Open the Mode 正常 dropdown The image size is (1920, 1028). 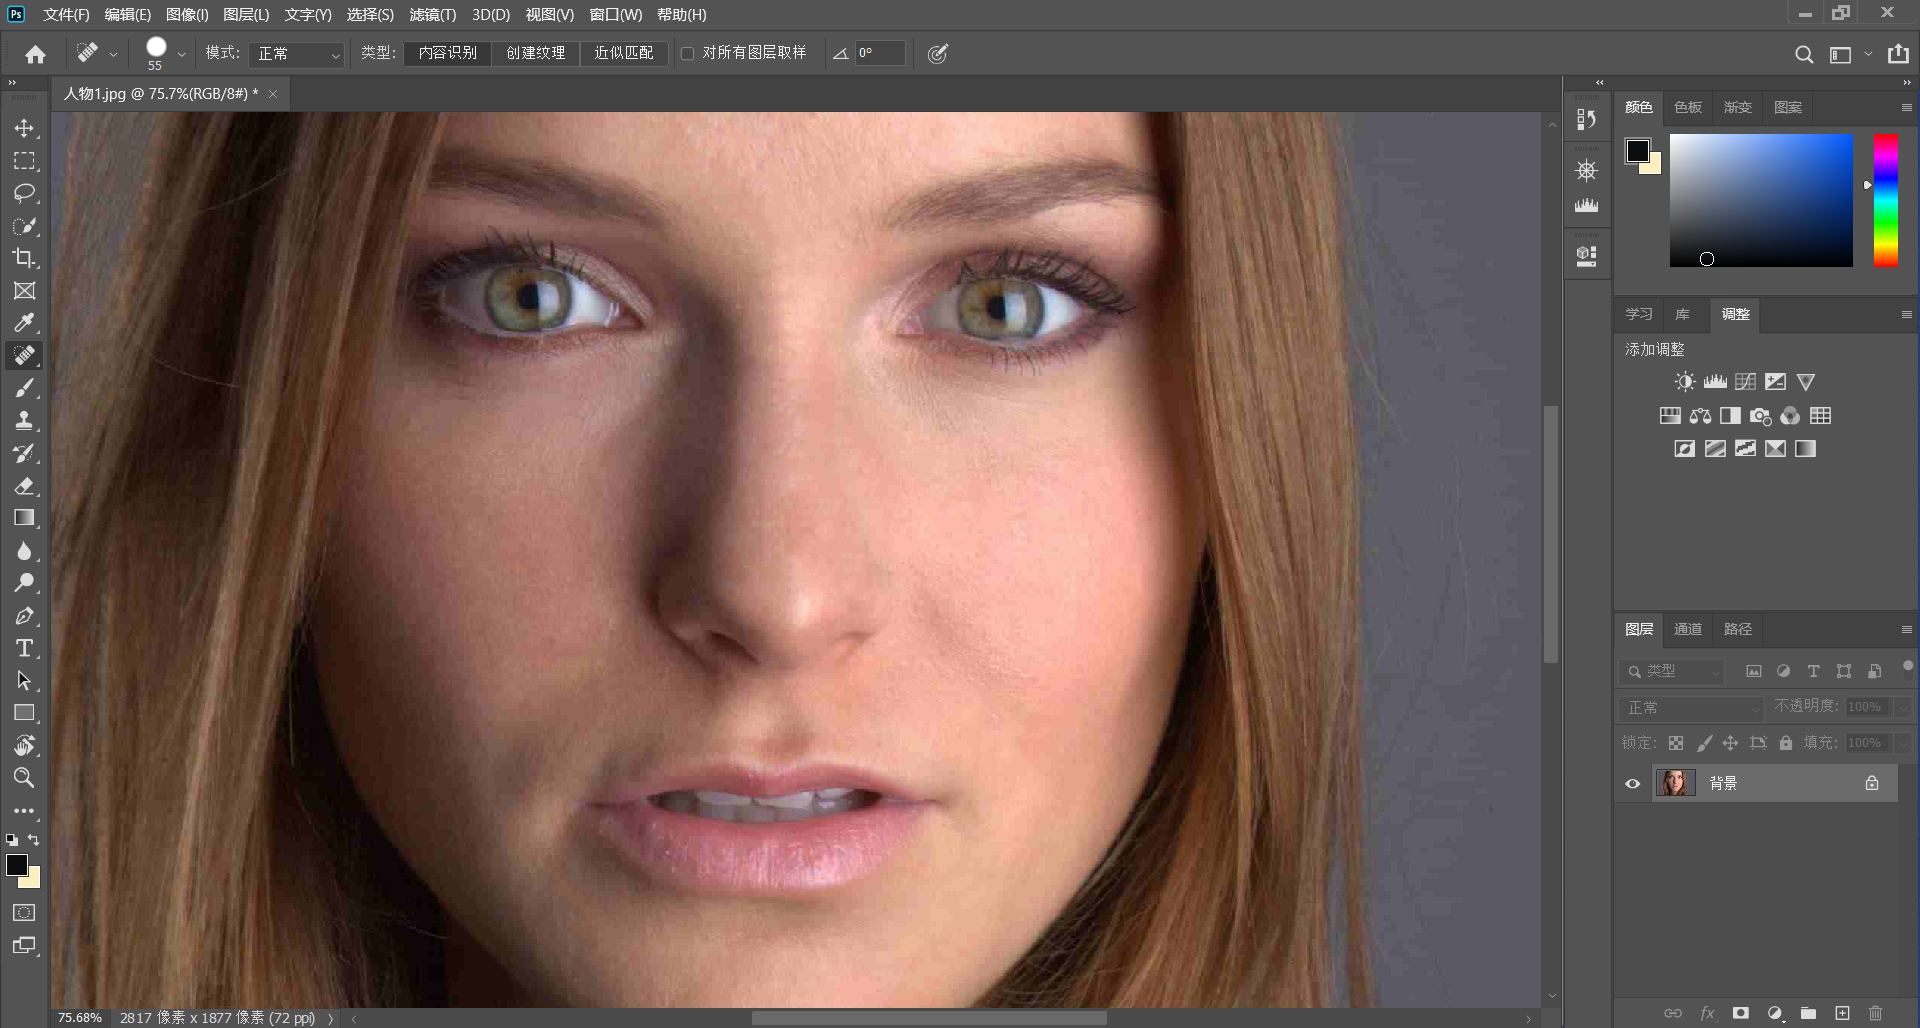[x=296, y=54]
